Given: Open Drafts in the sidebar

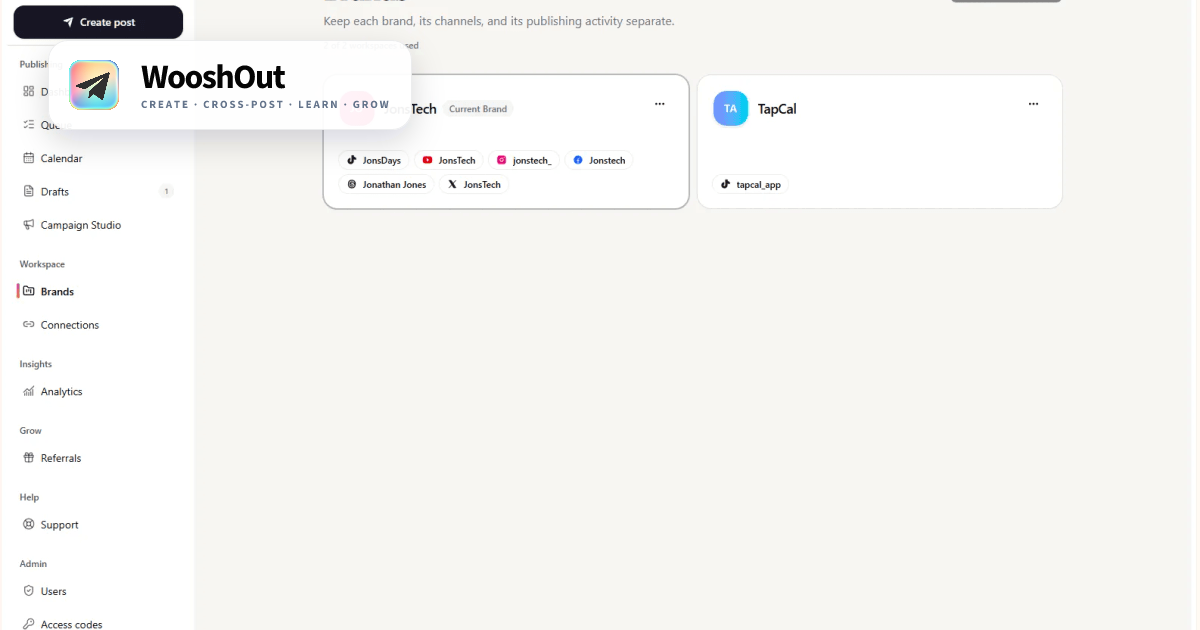Looking at the screenshot, I should click(x=98, y=191).
